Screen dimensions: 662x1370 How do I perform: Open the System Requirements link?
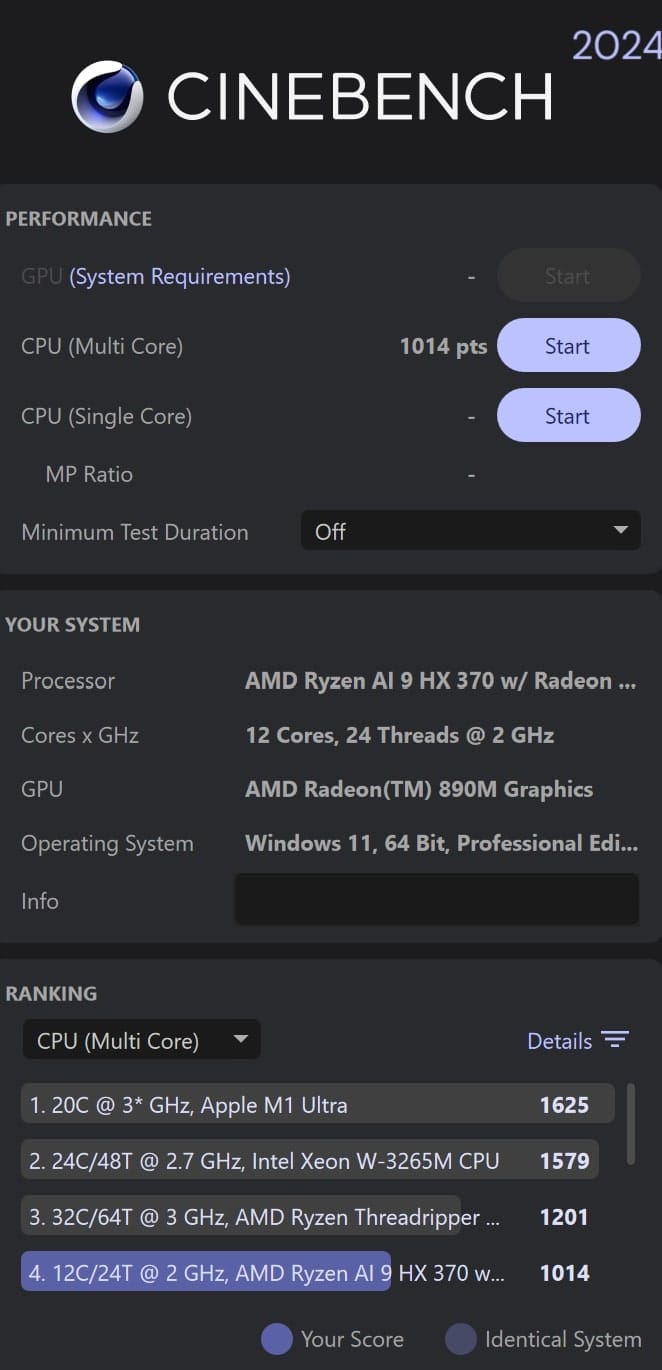pyautogui.click(x=180, y=276)
